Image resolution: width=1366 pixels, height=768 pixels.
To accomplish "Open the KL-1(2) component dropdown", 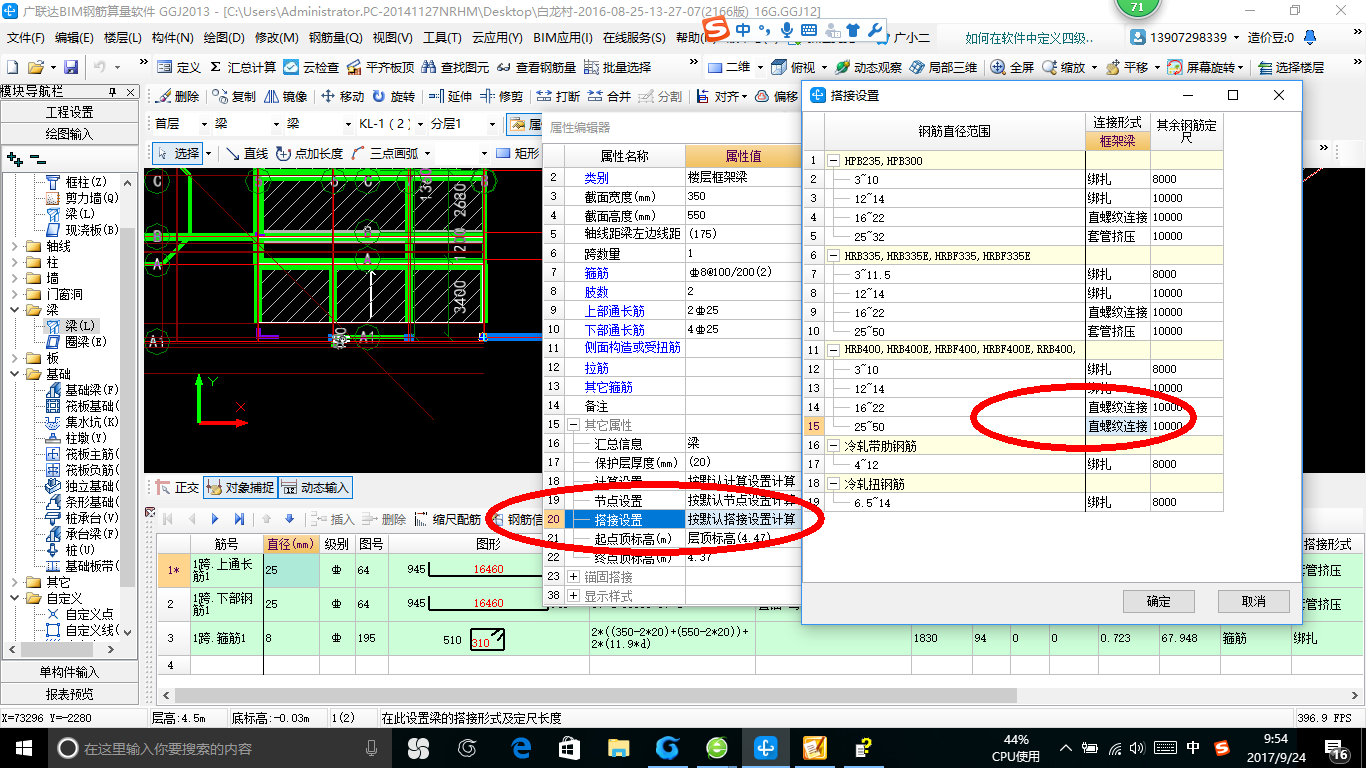I will 419,124.
